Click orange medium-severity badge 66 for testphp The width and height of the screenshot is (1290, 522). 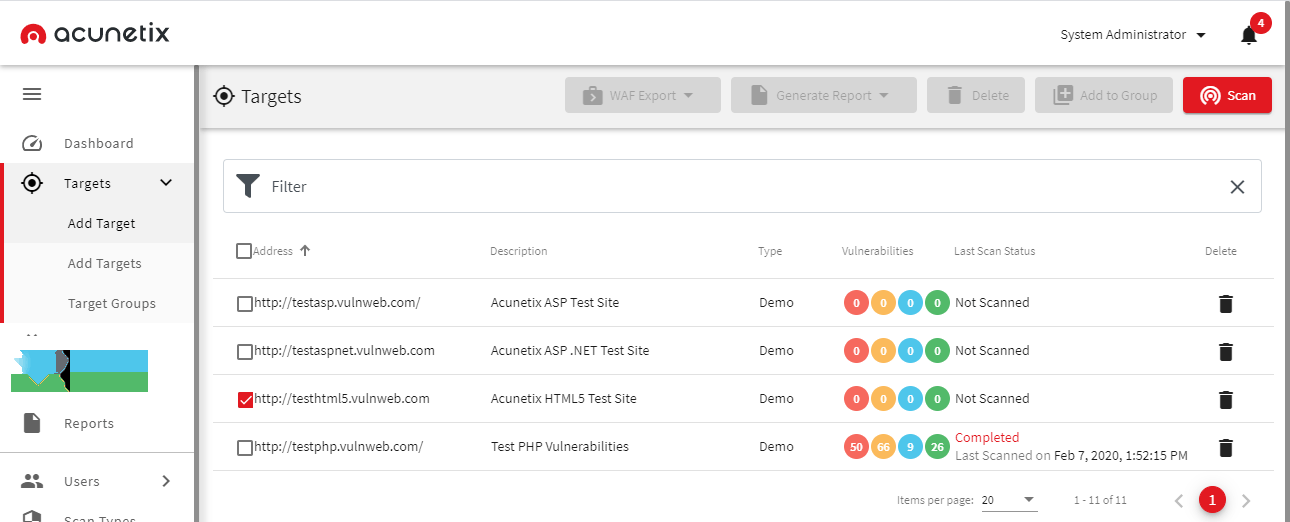[x=883, y=447]
